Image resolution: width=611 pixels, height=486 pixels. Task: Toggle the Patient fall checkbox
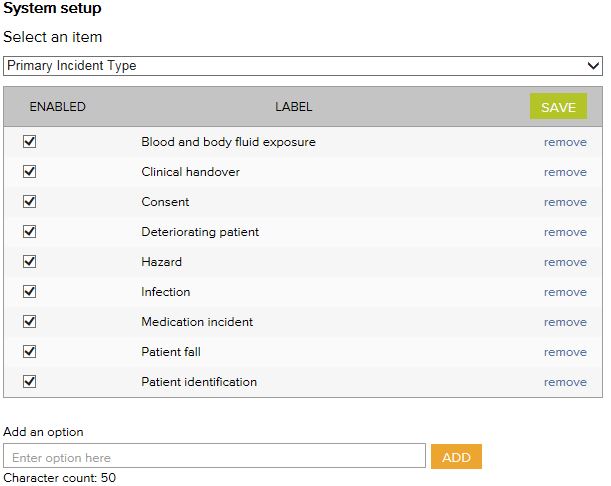click(x=30, y=352)
